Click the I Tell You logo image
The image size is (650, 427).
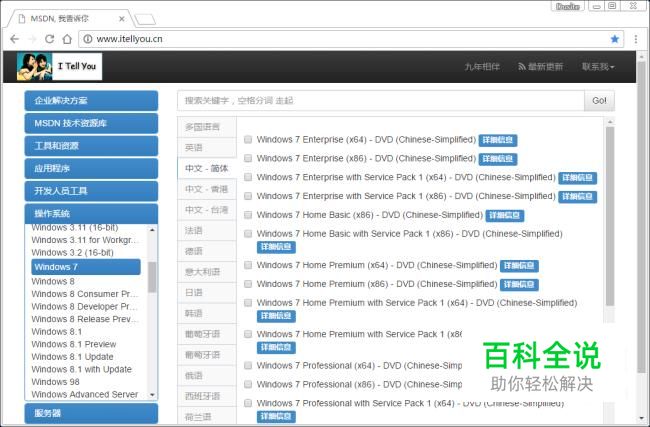point(59,66)
